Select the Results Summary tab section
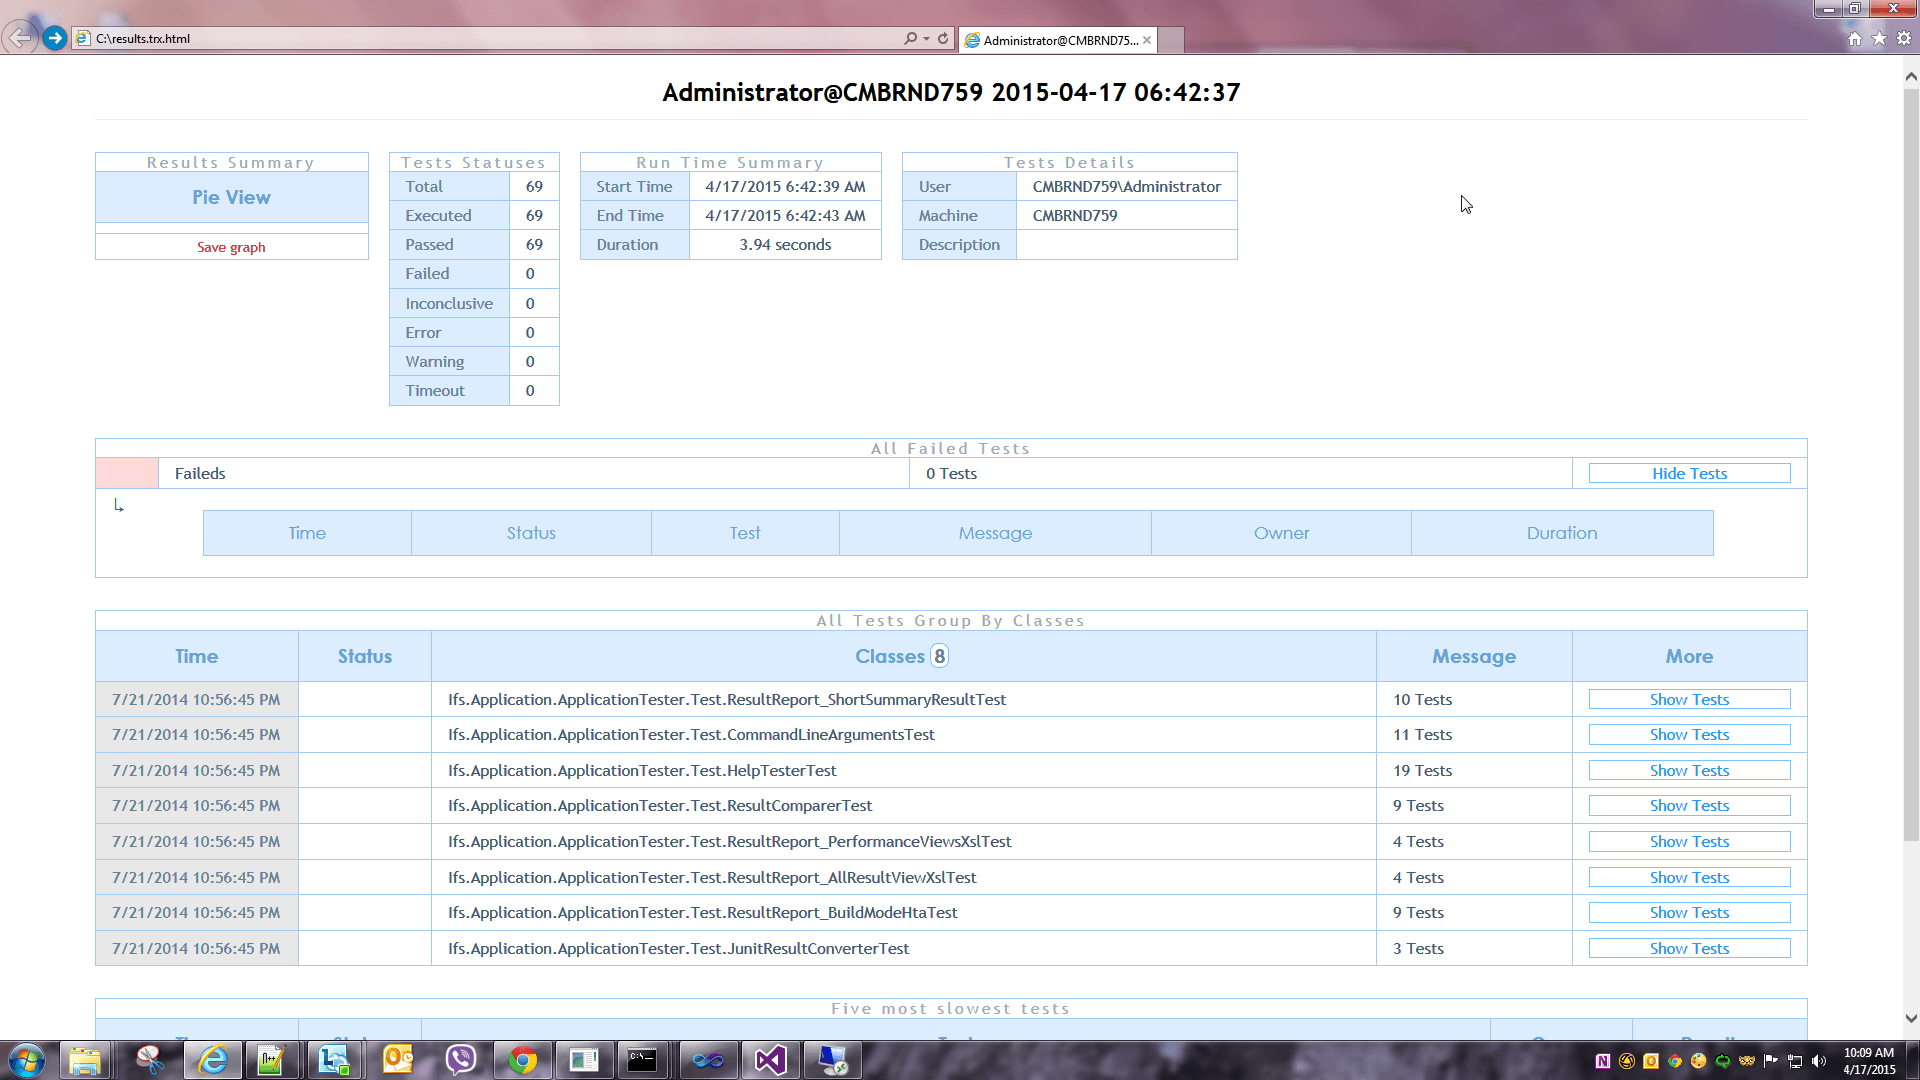The width and height of the screenshot is (1920, 1080). (231, 161)
